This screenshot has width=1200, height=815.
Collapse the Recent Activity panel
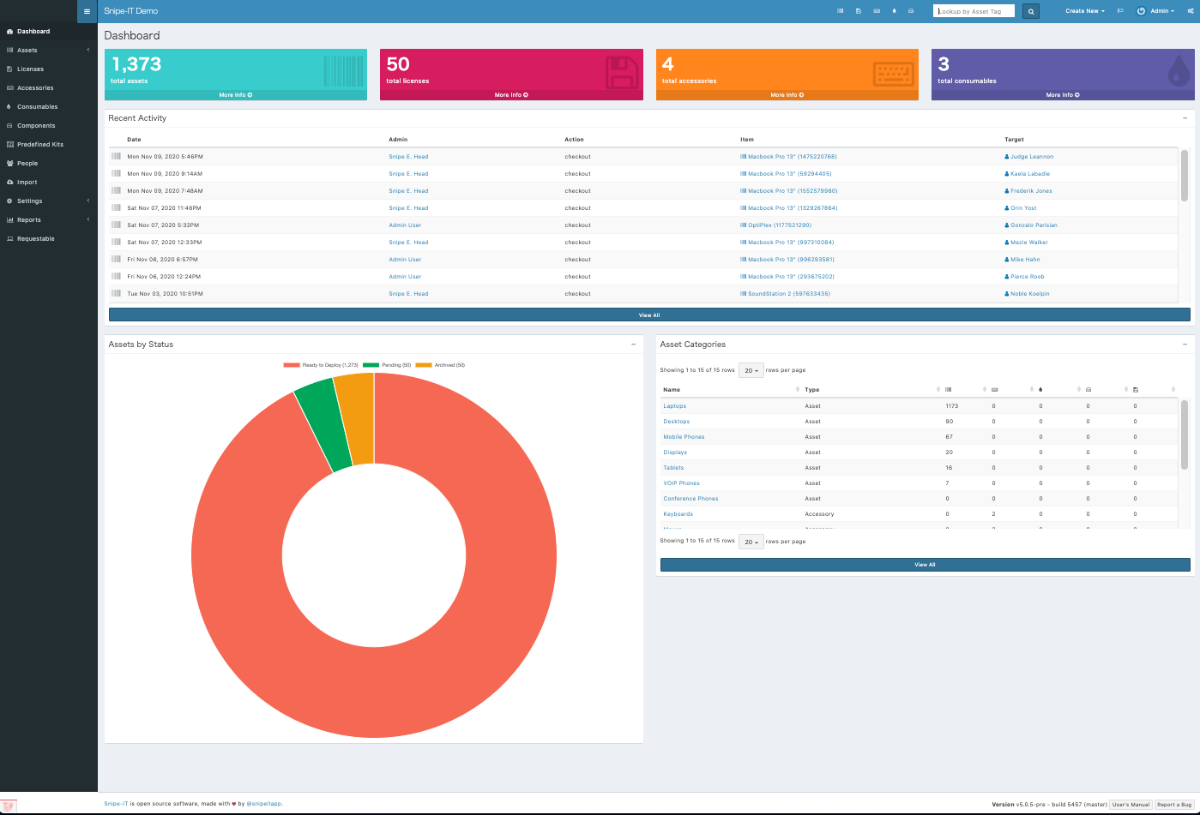1185,118
